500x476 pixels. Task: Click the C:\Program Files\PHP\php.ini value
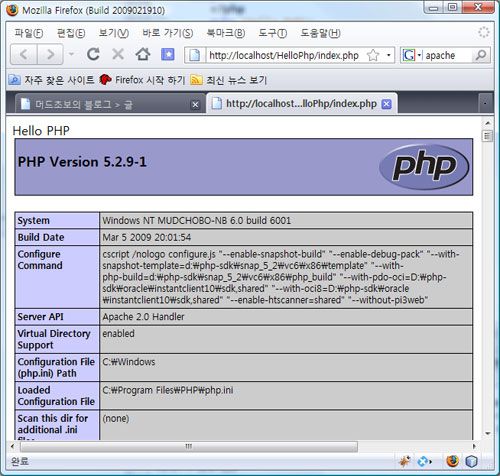pyautogui.click(x=168, y=390)
